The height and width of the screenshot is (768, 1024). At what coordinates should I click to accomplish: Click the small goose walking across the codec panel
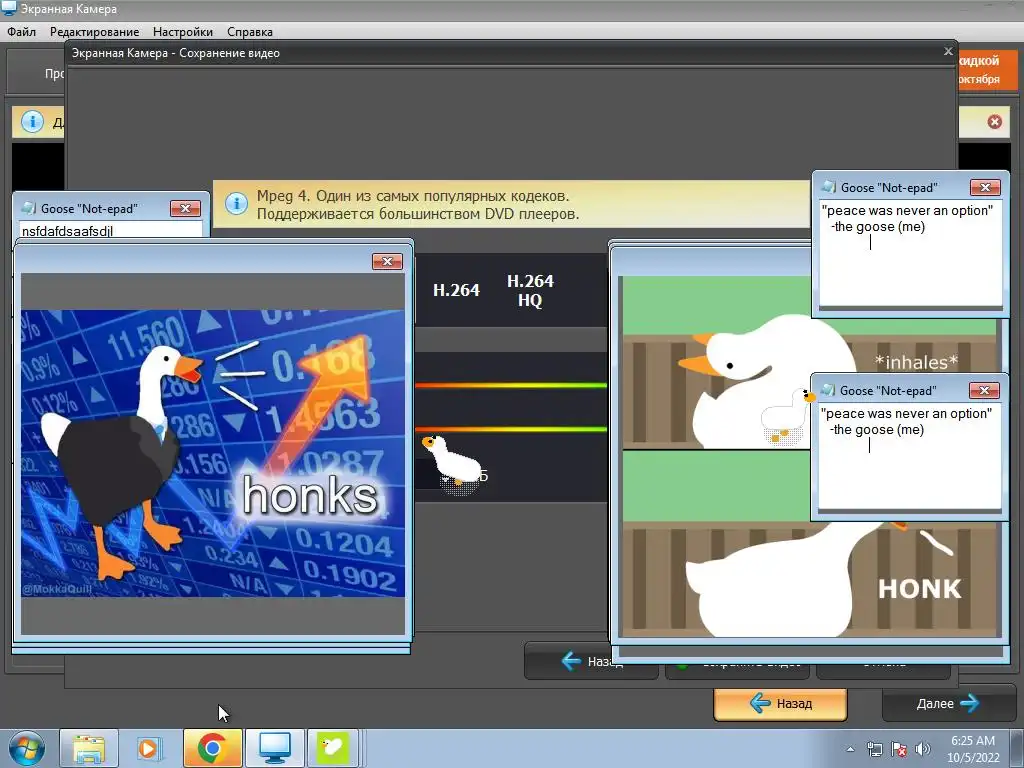pos(453,464)
